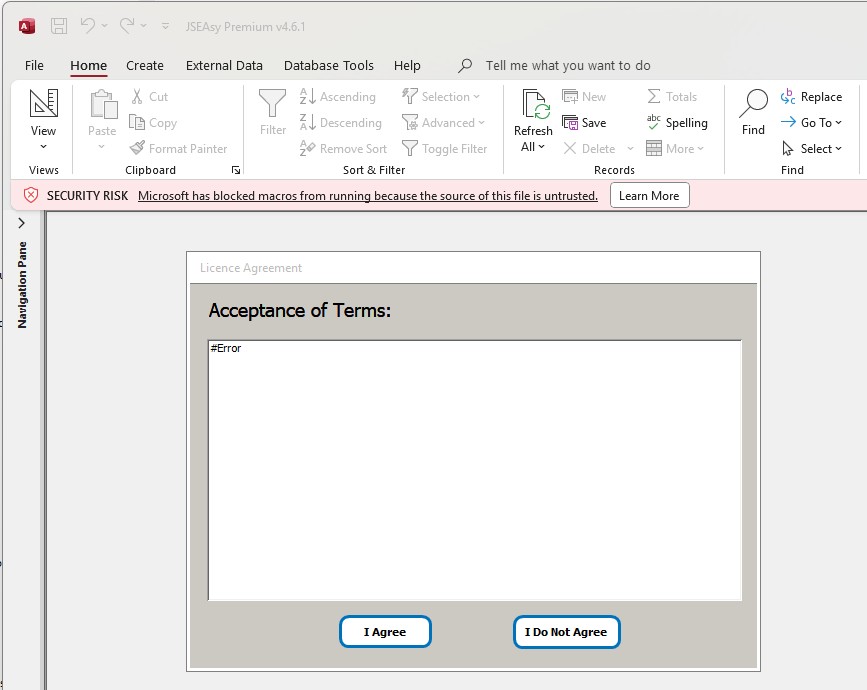
Task: Open the File menu
Action: pyautogui.click(x=34, y=66)
